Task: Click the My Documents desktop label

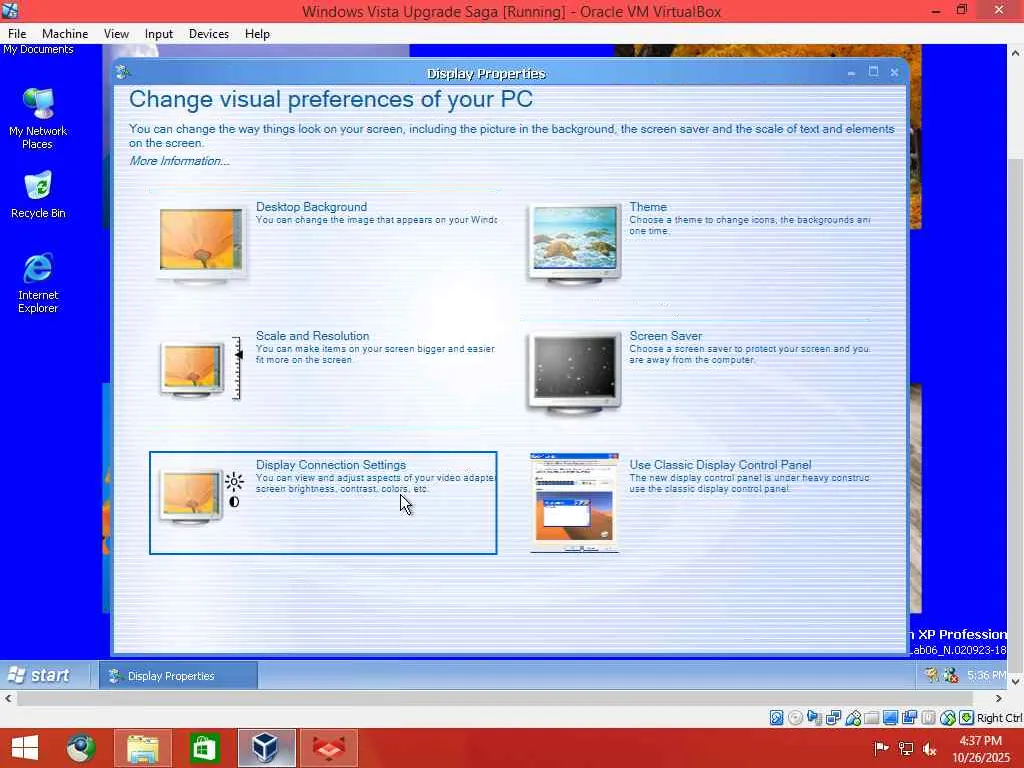Action: [x=38, y=50]
